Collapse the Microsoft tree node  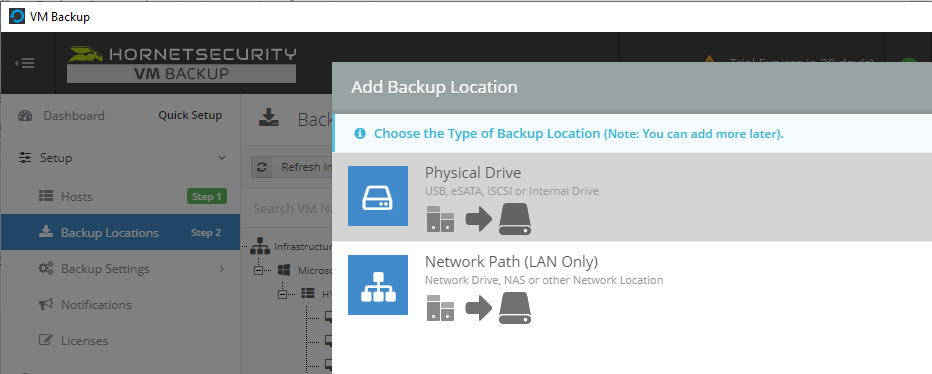tap(259, 271)
